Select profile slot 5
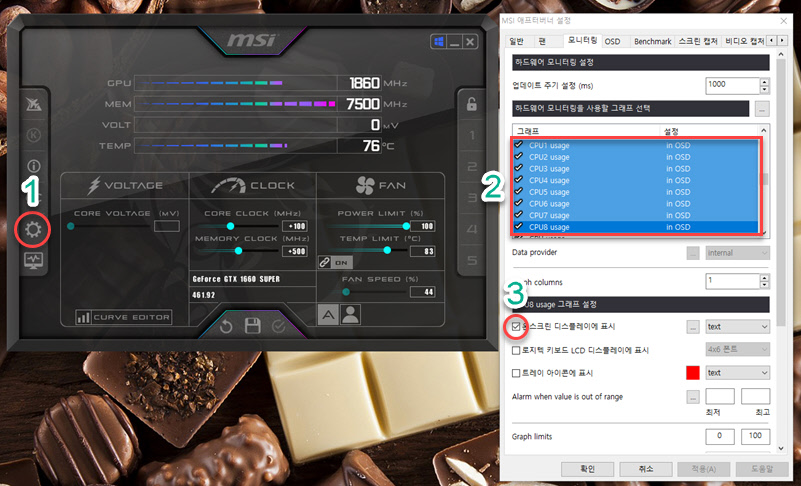Image resolution: width=801 pixels, height=486 pixels. [472, 260]
